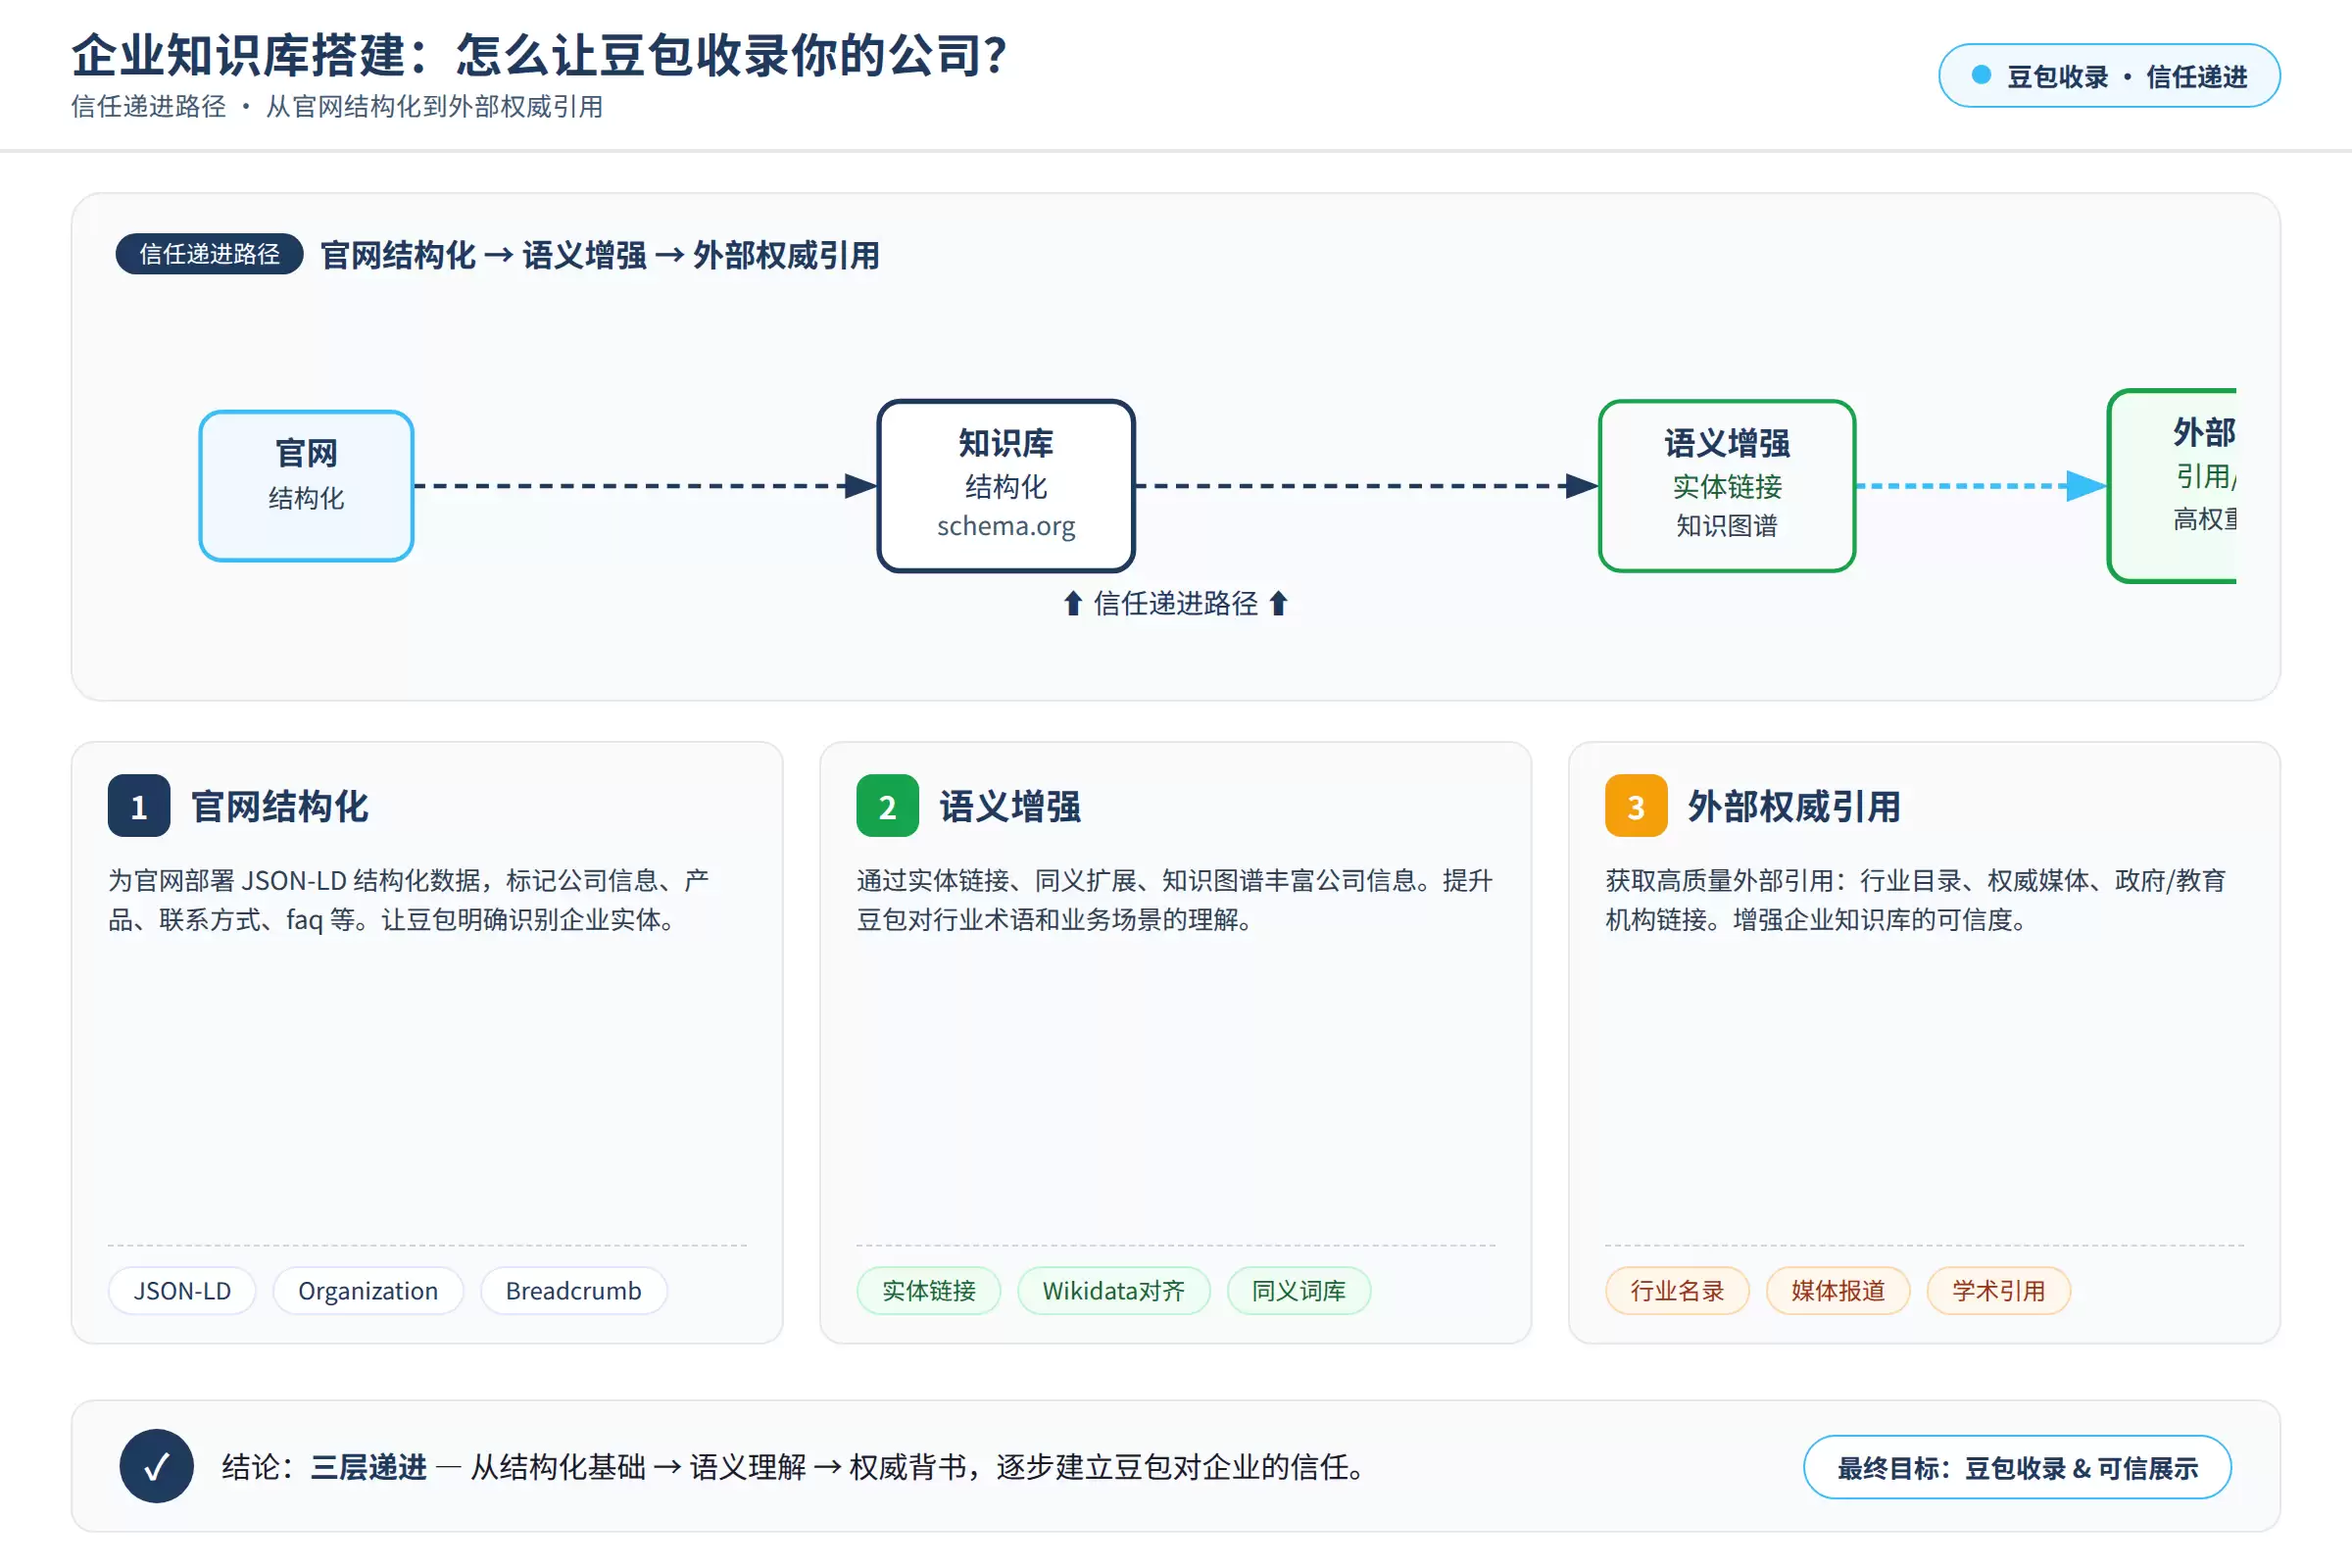Click the number 1 step icon

[139, 806]
